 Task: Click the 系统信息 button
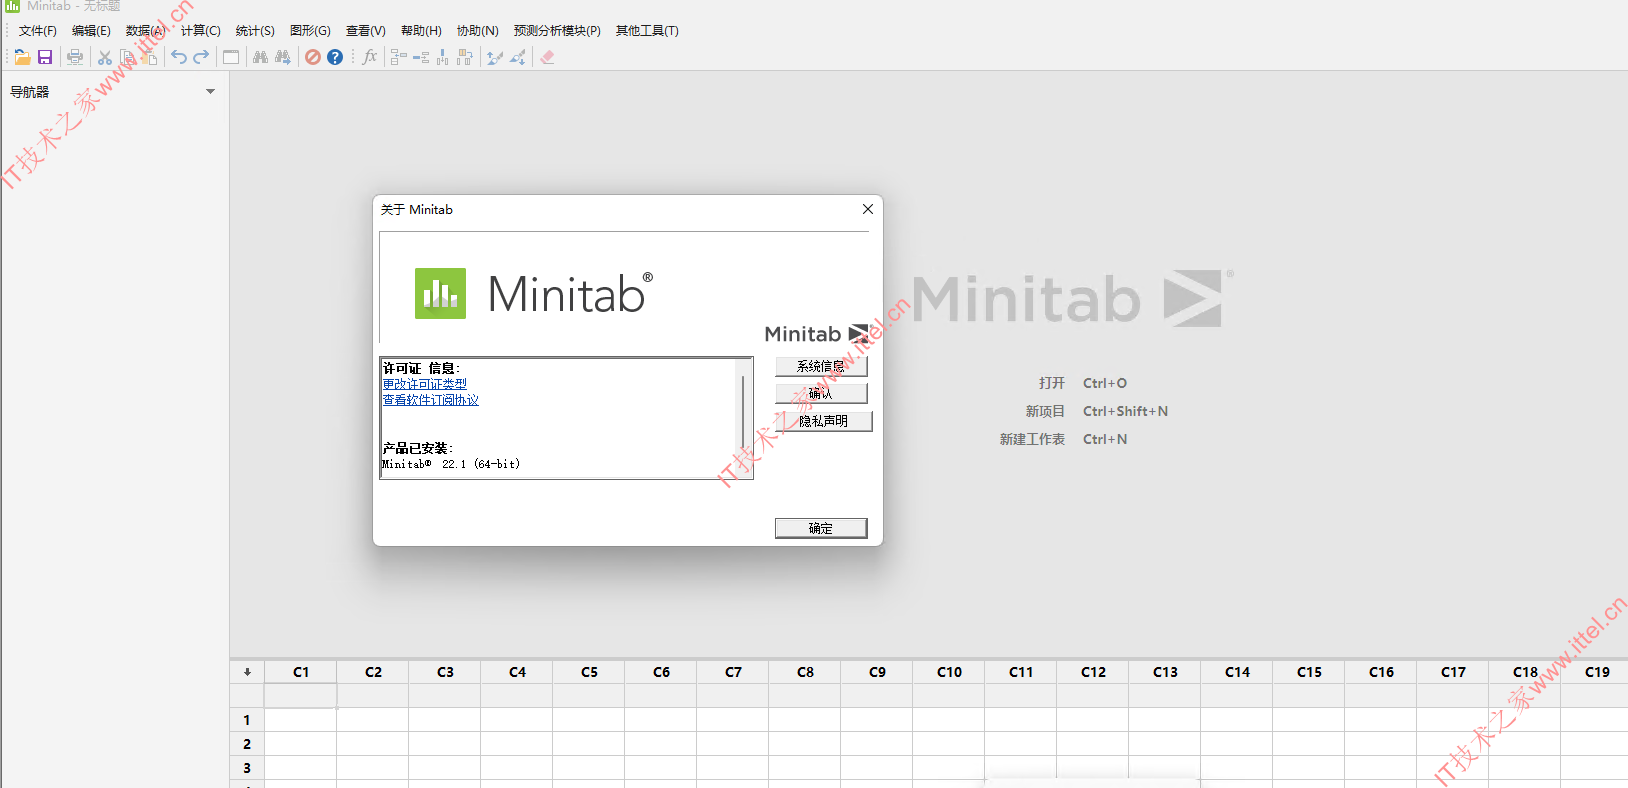[821, 367]
